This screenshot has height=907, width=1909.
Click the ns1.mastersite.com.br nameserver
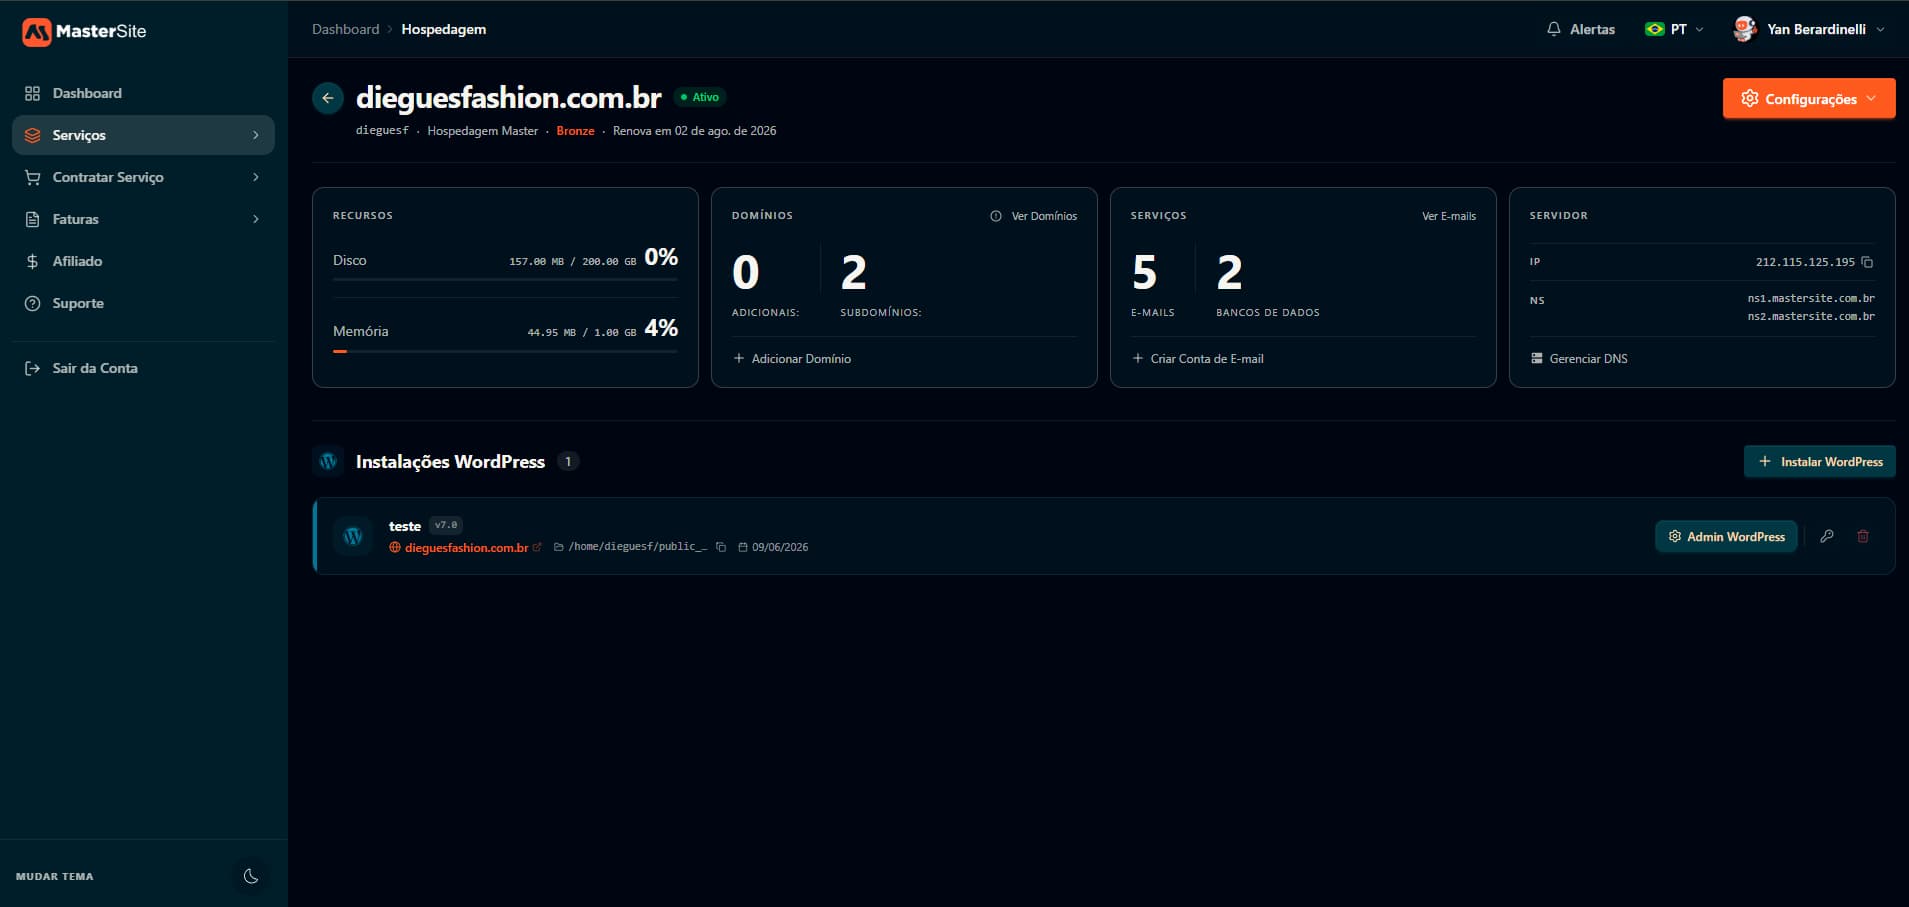1811,298
